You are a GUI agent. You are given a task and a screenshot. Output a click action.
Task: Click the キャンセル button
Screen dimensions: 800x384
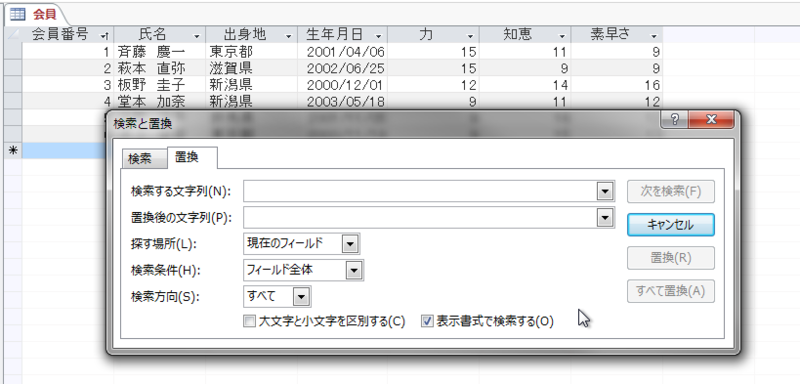[x=670, y=225]
